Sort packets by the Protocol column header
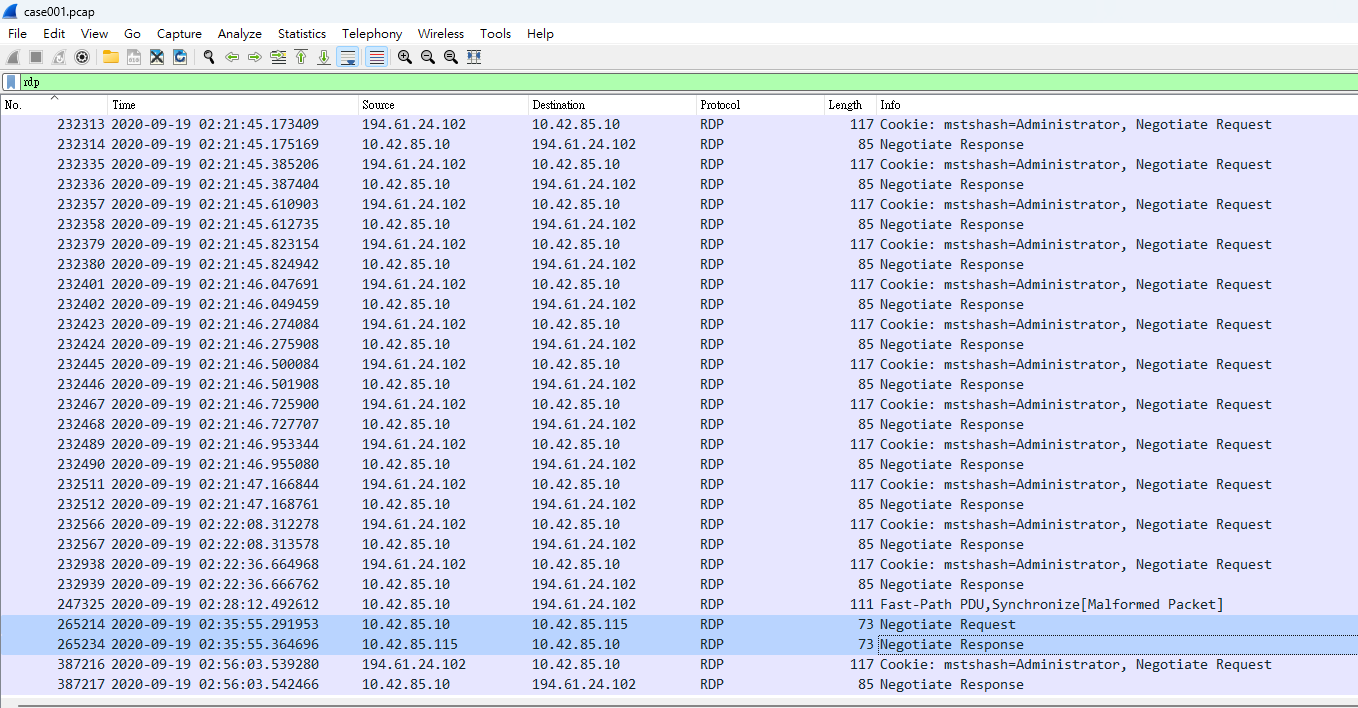1358x708 pixels. [x=760, y=105]
